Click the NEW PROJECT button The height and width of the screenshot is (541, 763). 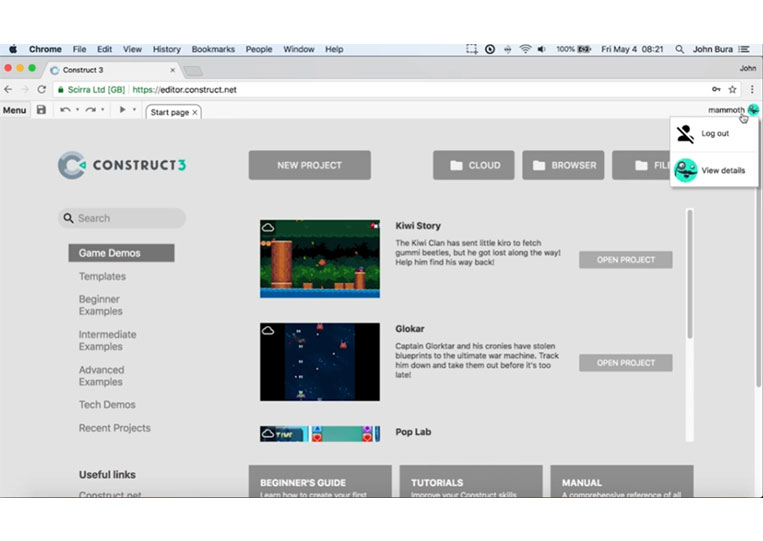[x=309, y=165]
